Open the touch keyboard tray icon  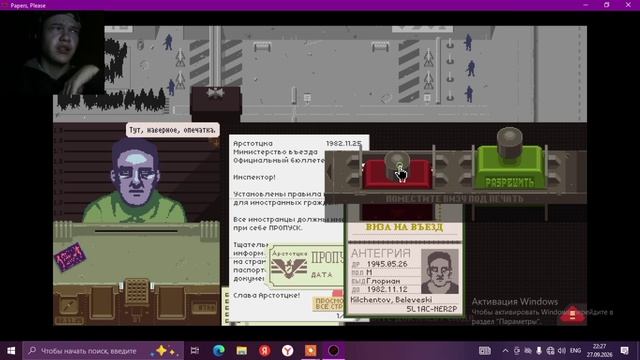[x=484, y=351]
